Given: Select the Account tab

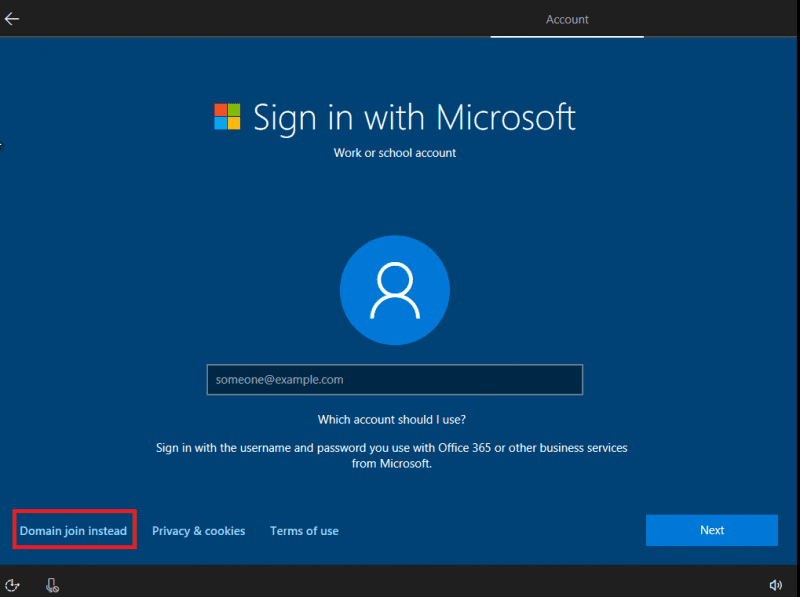Looking at the screenshot, I should (567, 19).
